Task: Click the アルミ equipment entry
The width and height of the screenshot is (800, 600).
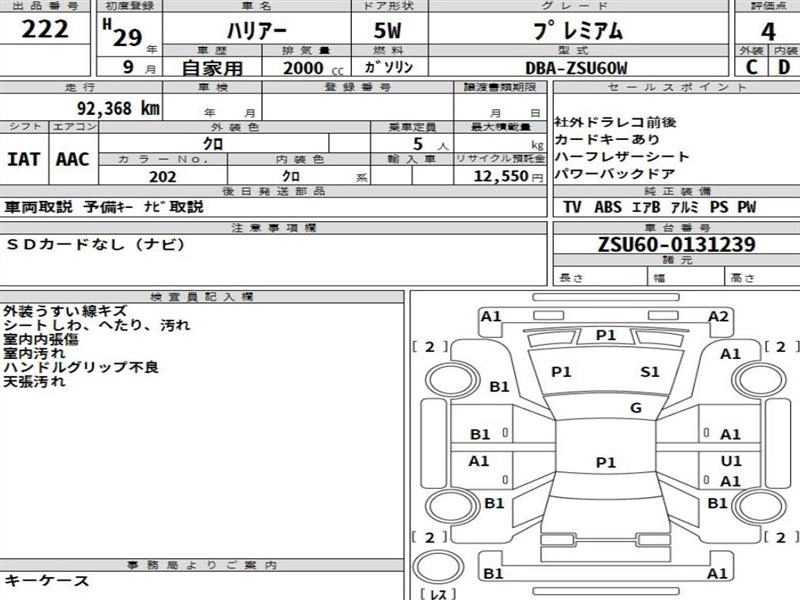Action: click(x=684, y=207)
